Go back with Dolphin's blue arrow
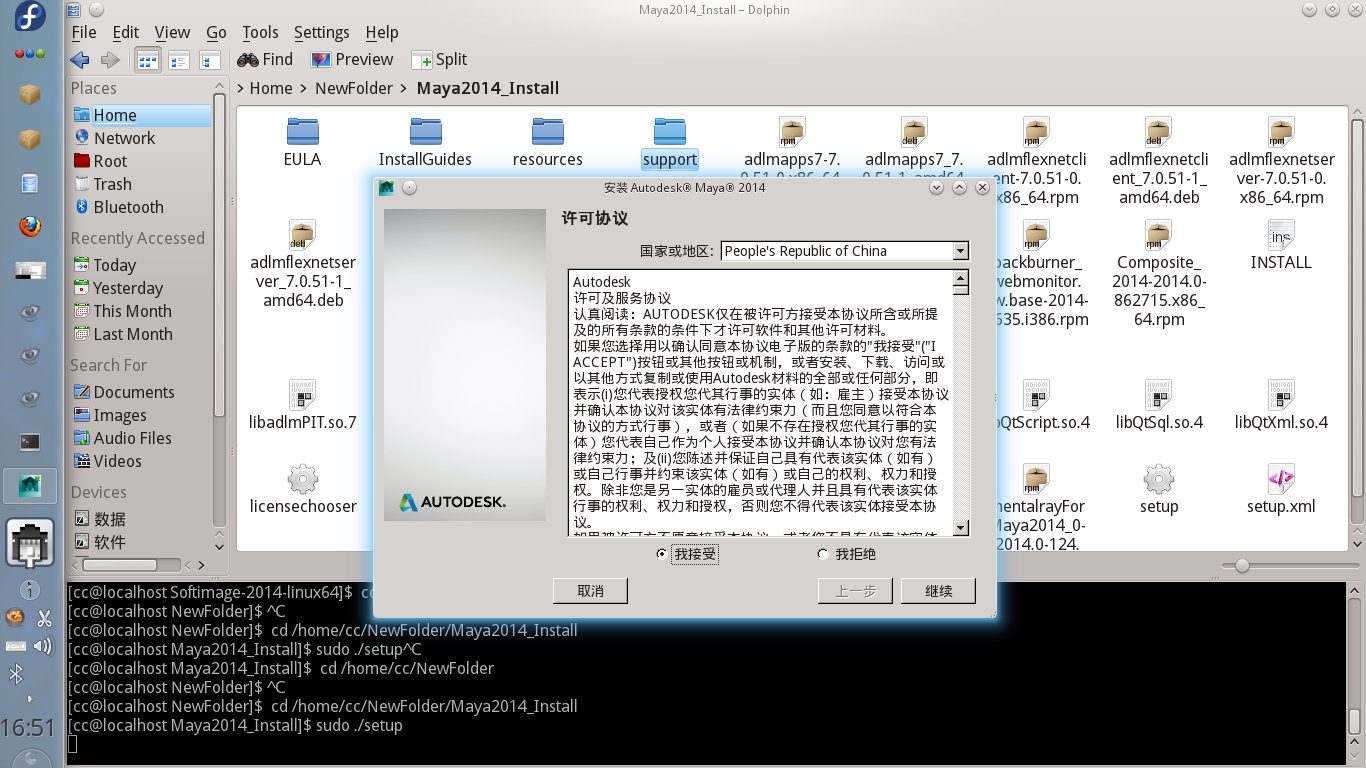Image resolution: width=1366 pixels, height=768 pixels. click(81, 60)
